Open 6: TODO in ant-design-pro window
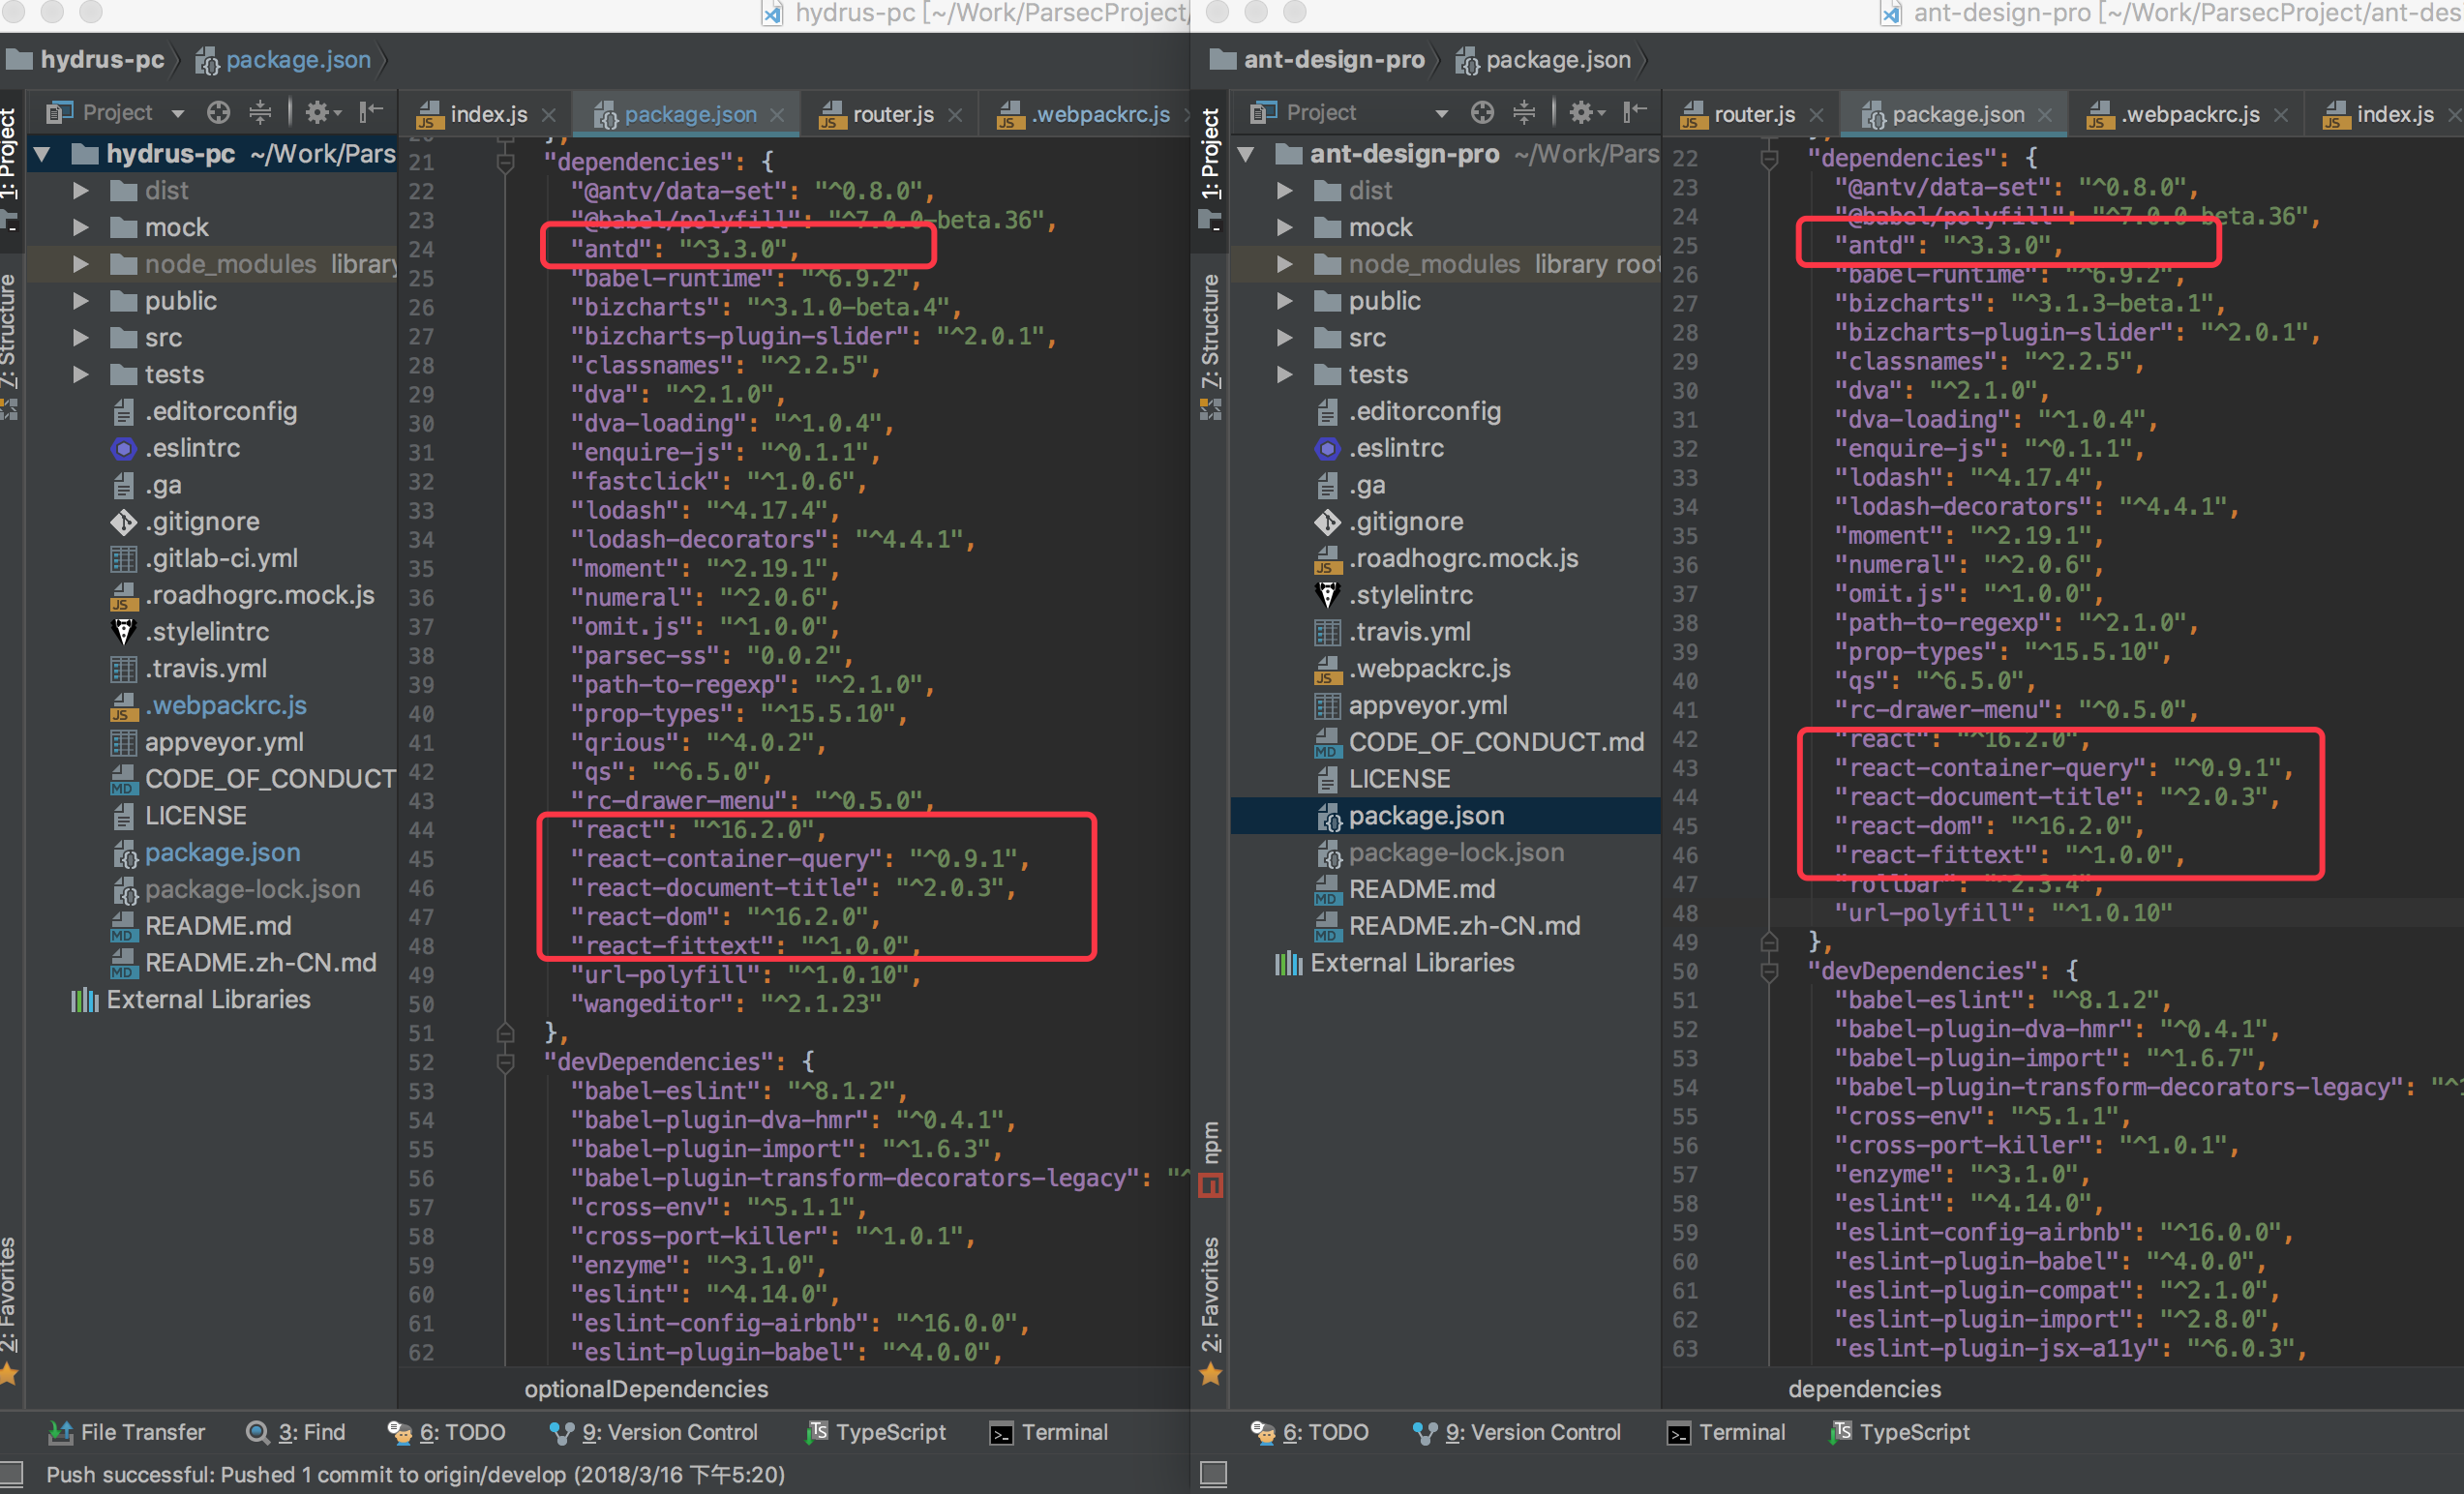The height and width of the screenshot is (1494, 2464). tap(1309, 1432)
